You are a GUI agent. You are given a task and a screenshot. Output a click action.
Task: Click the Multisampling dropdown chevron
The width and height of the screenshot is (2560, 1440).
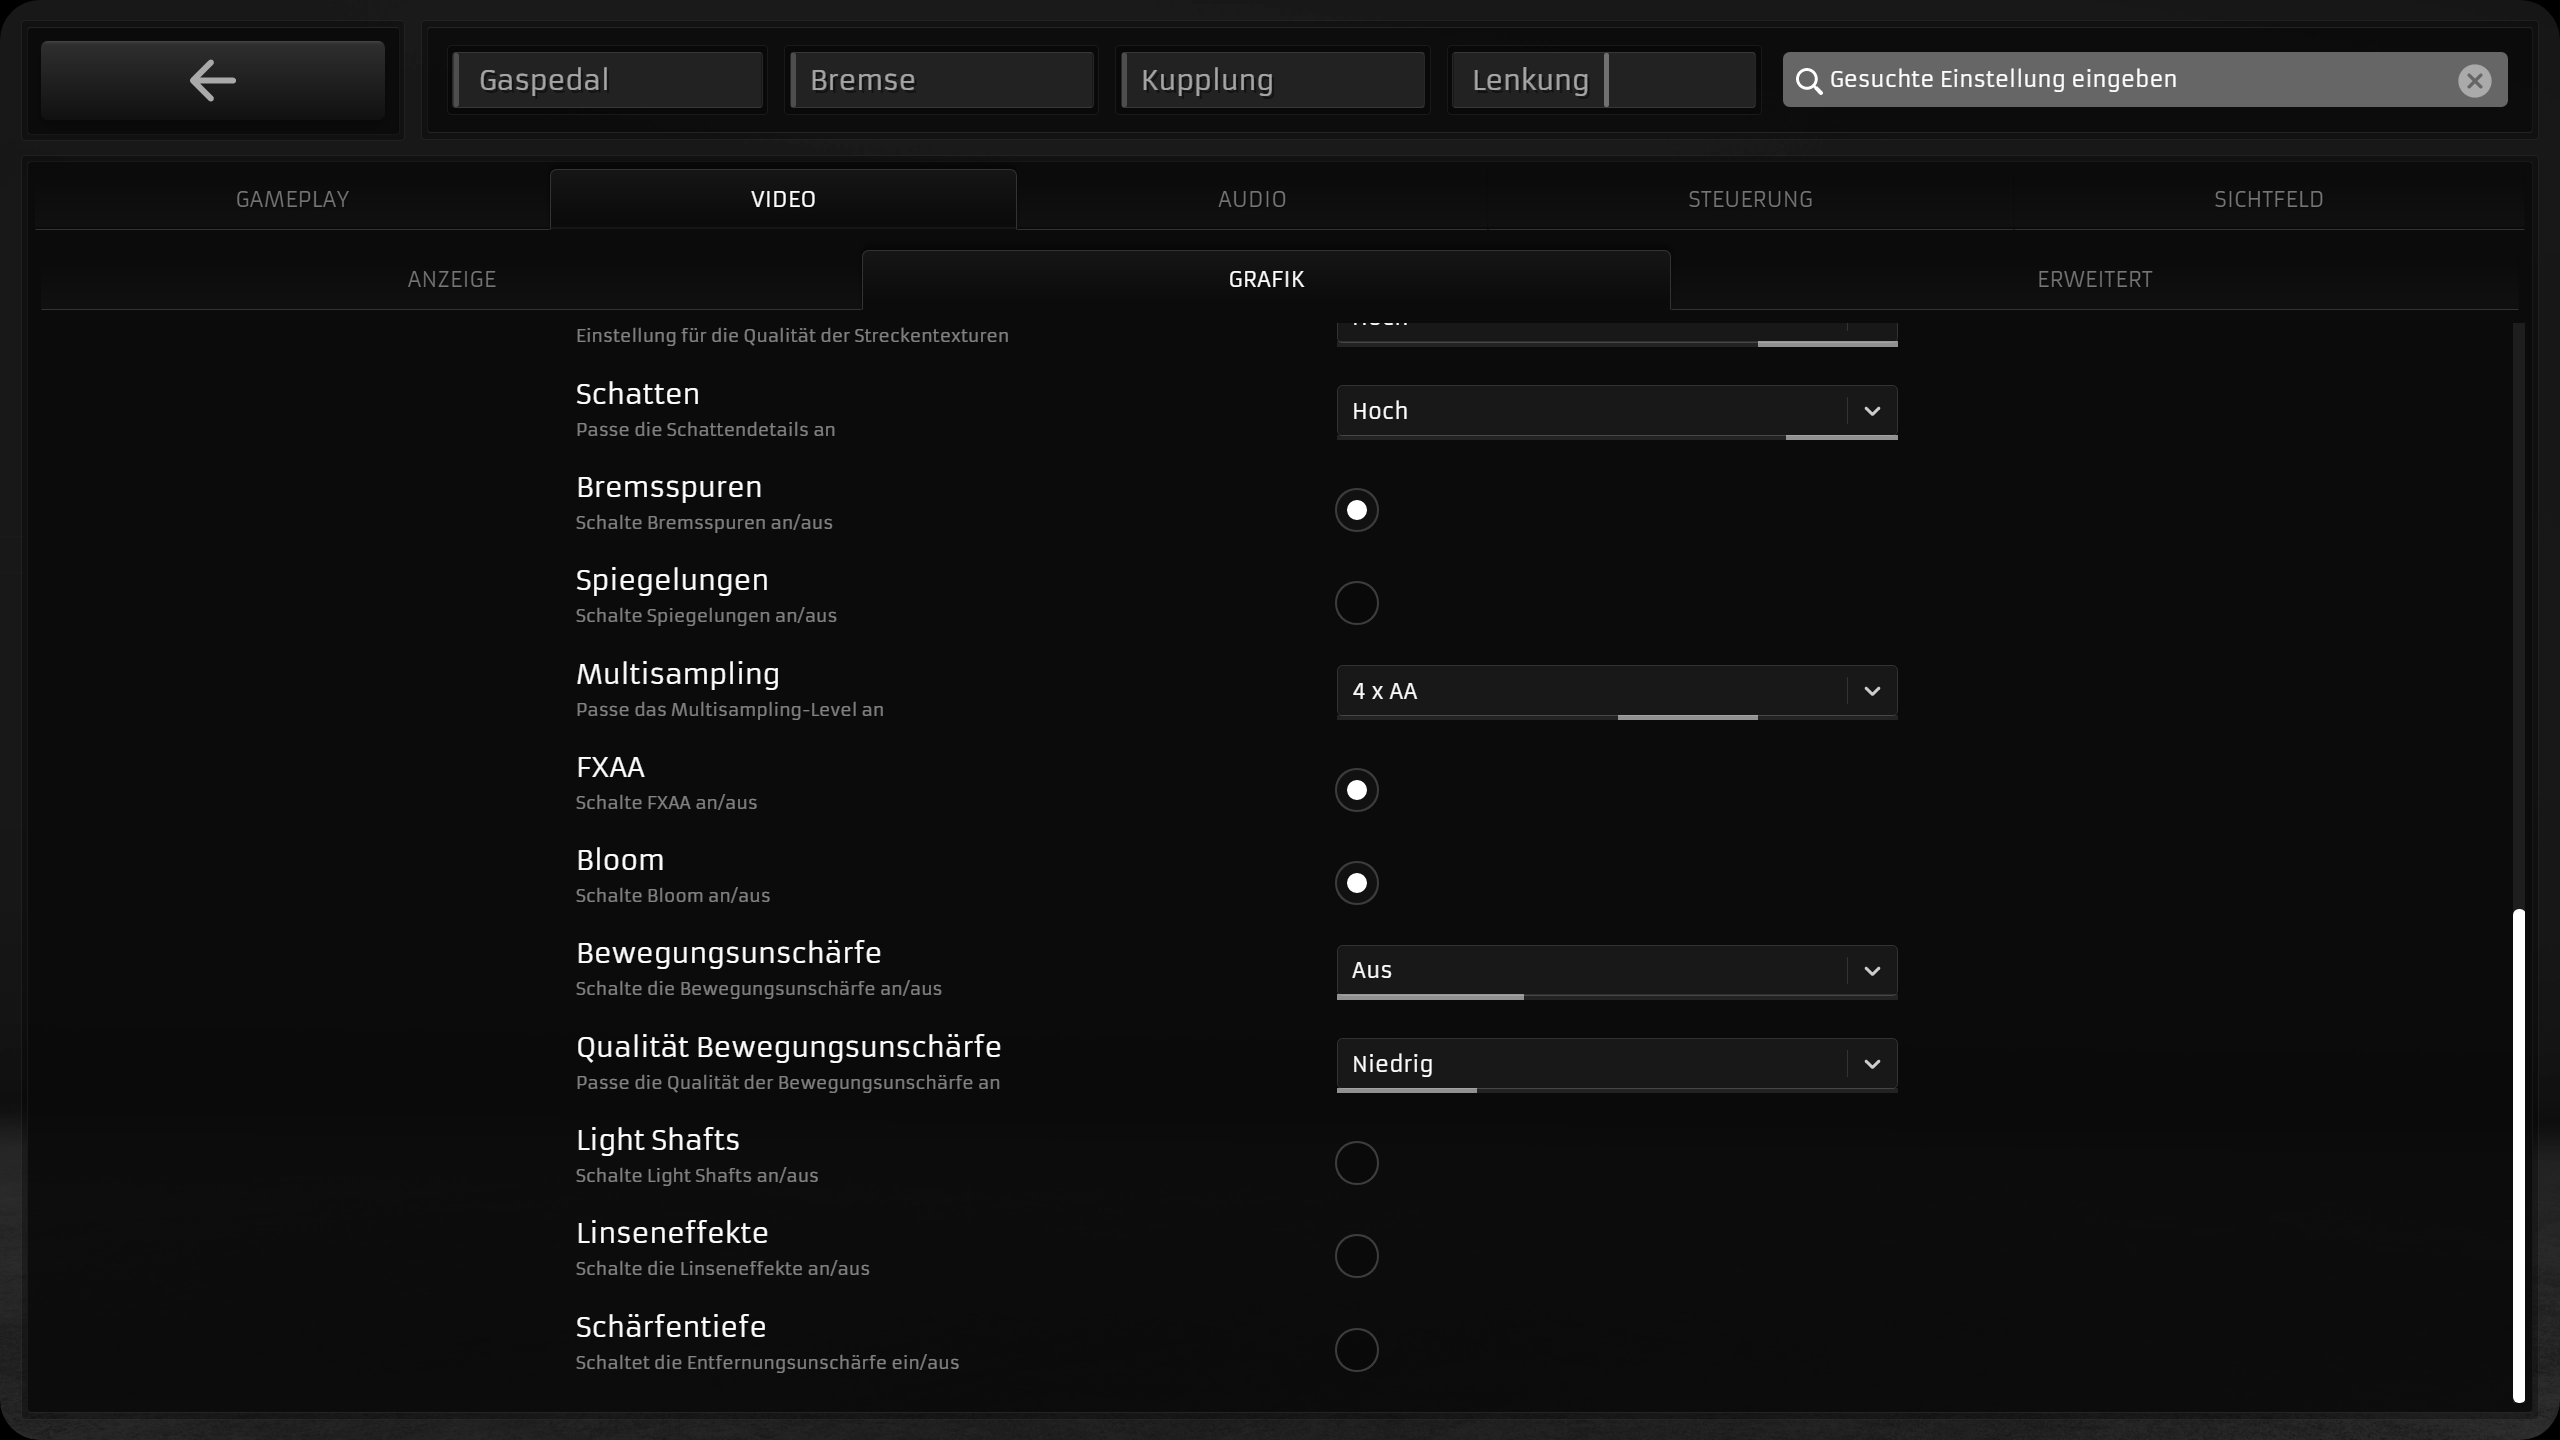1871,691
